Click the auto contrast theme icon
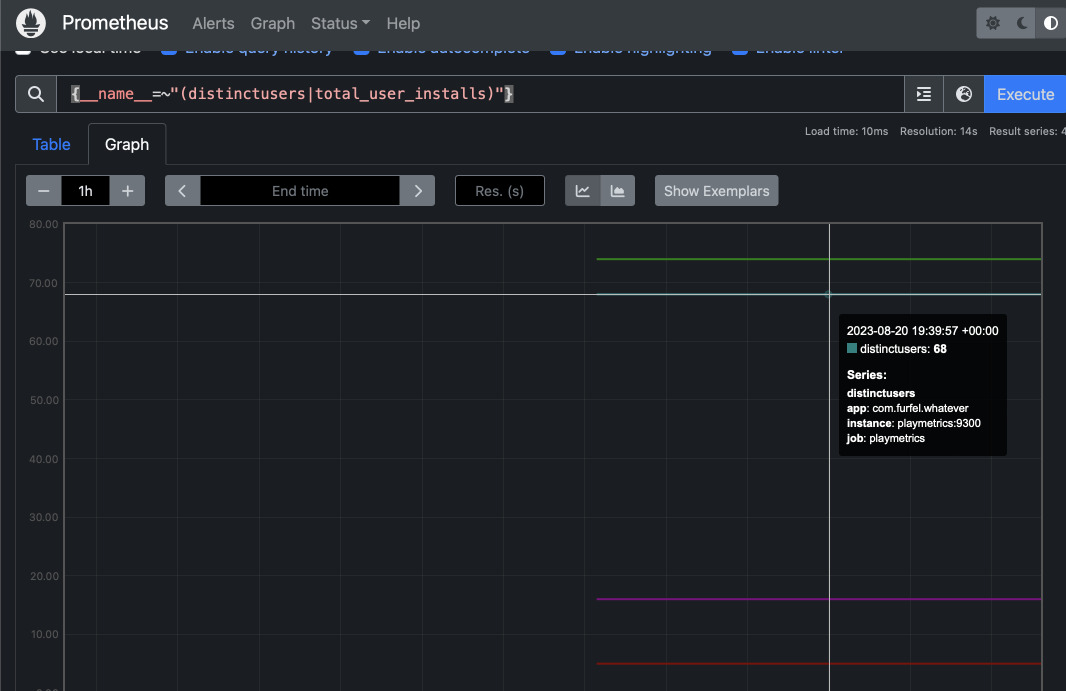 (1052, 22)
